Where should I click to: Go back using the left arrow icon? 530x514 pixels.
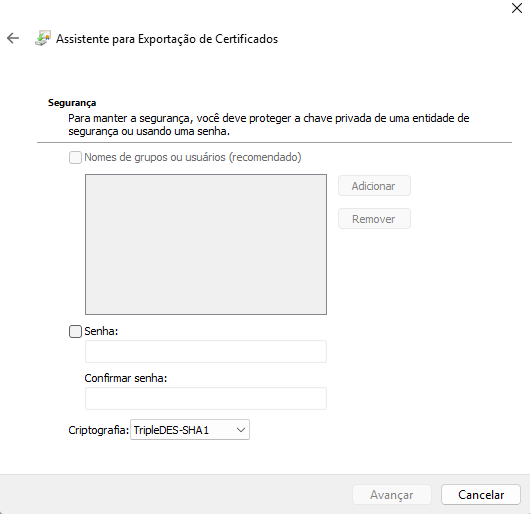[13, 38]
